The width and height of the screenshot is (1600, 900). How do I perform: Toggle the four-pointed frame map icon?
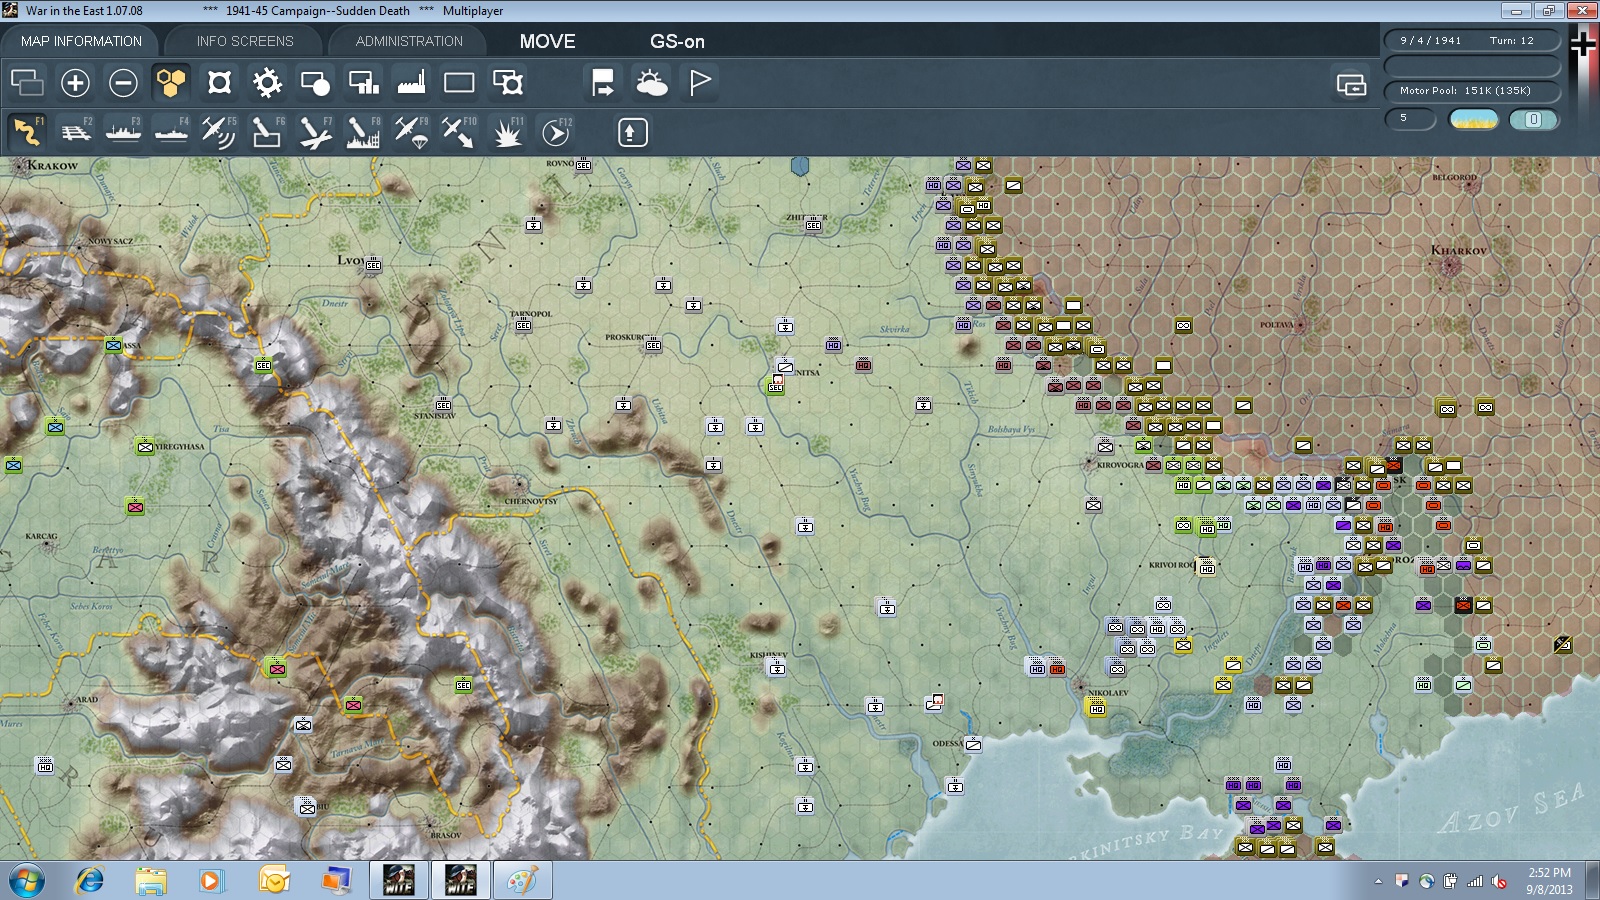[x=219, y=82]
